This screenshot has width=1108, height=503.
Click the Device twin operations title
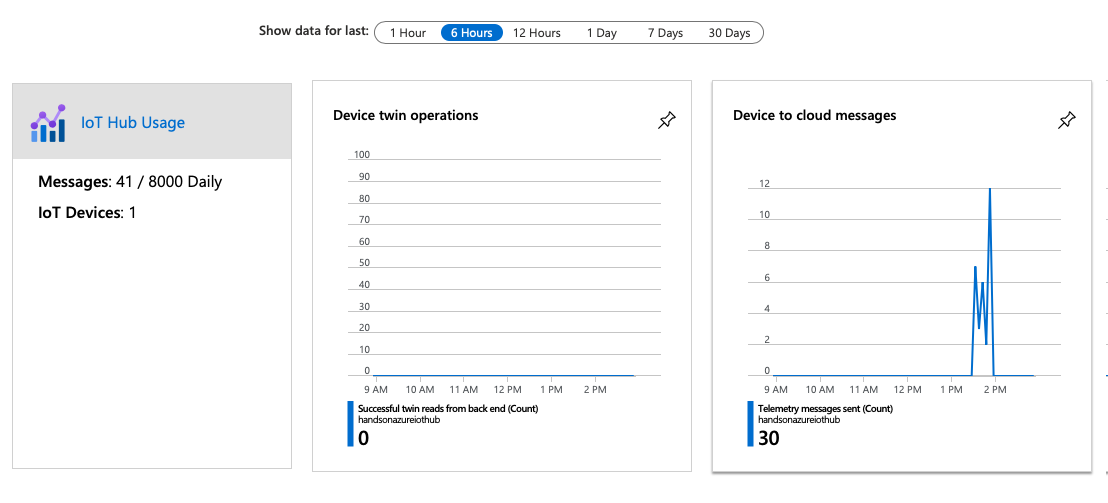[406, 116]
